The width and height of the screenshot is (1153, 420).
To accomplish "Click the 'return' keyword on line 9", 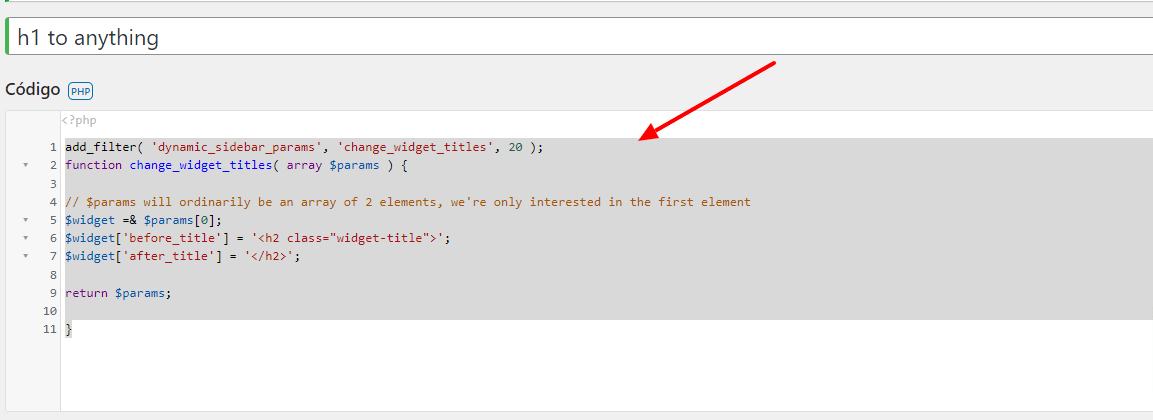I will coord(86,293).
